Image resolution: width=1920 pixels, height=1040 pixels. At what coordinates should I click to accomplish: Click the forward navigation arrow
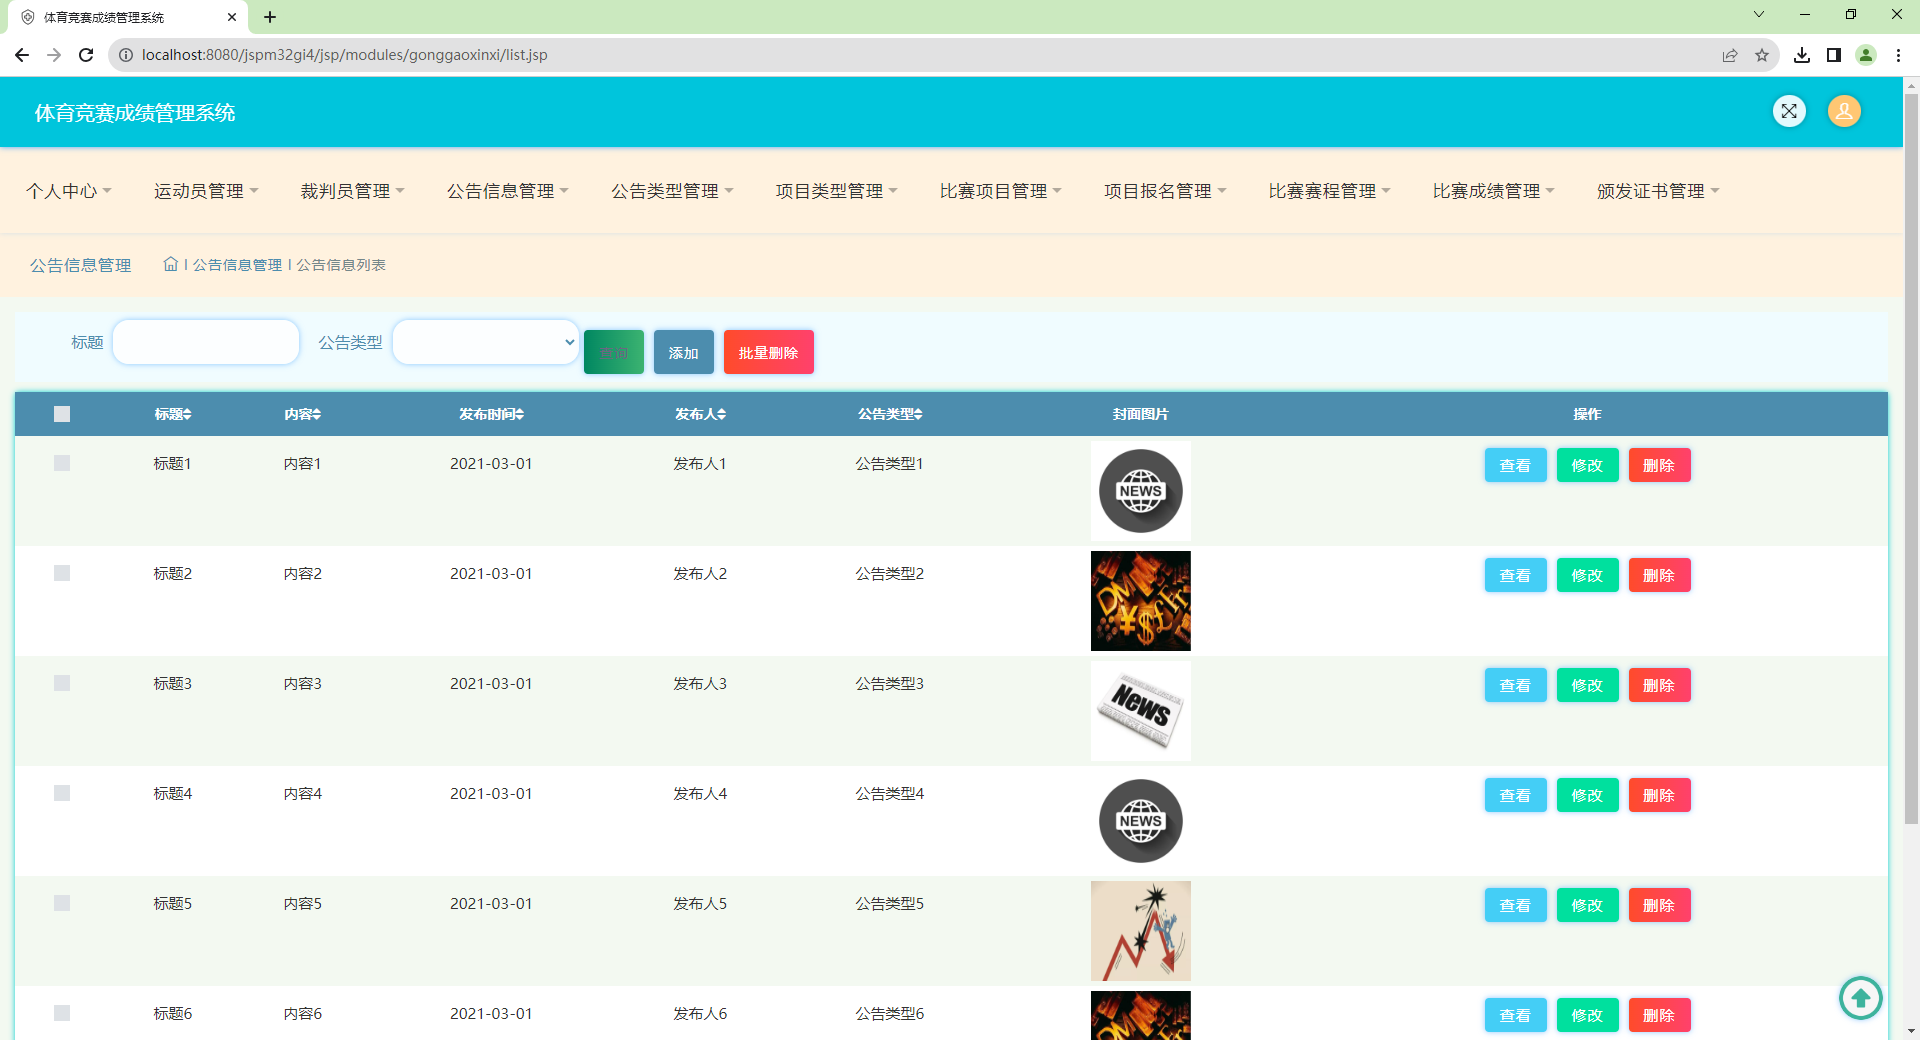[x=54, y=55]
